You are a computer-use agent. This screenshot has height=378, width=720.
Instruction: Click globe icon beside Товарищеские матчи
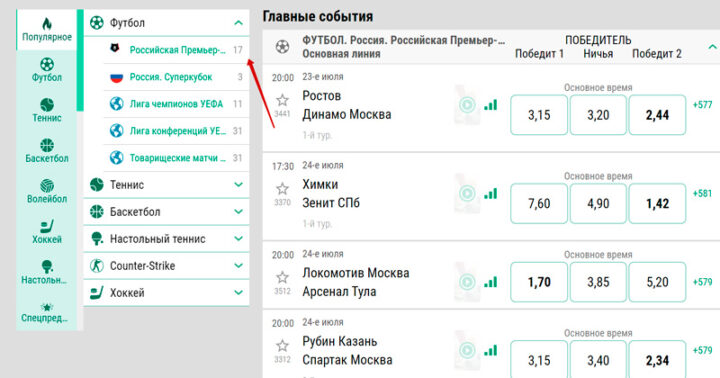(x=117, y=158)
